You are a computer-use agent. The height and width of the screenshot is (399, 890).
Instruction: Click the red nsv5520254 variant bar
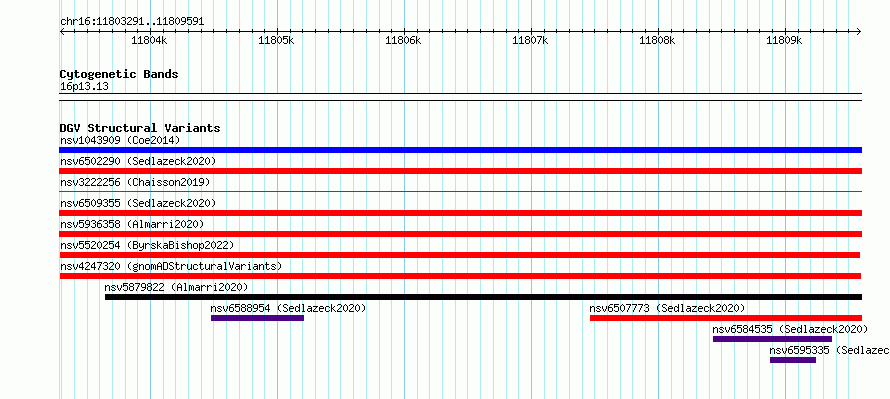[x=460, y=255]
